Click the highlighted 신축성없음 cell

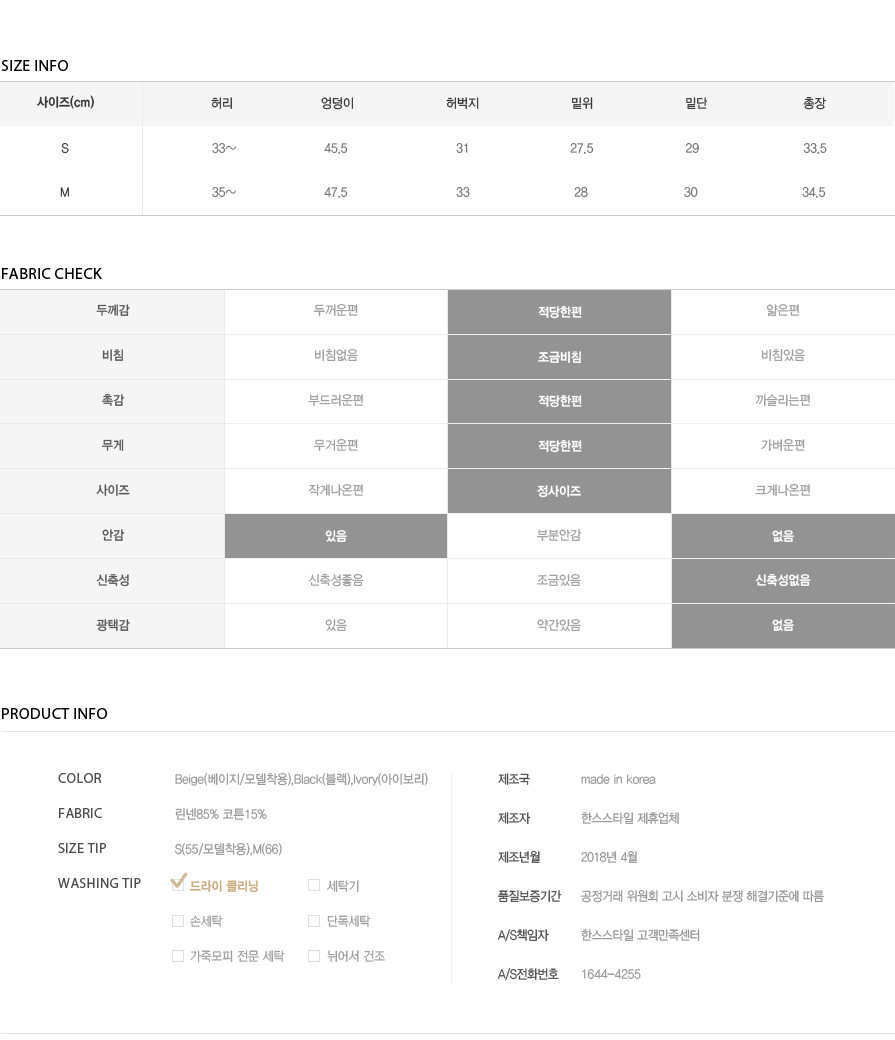click(783, 580)
